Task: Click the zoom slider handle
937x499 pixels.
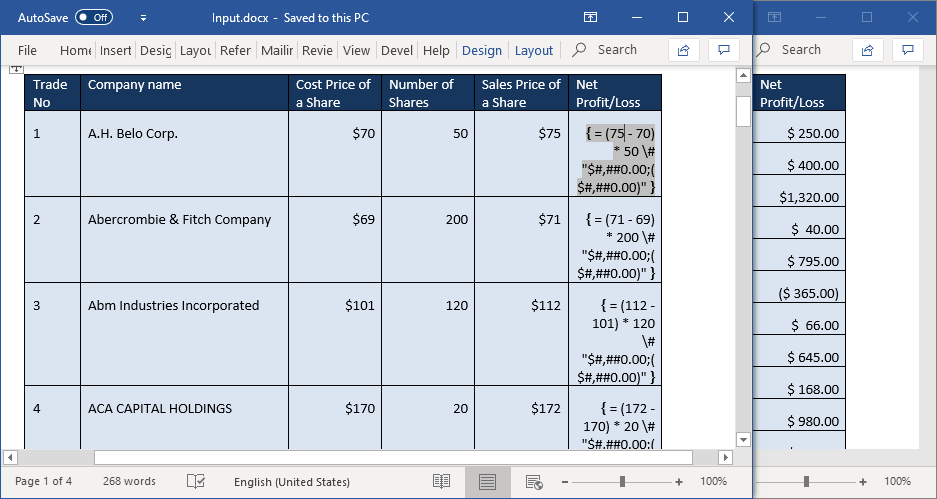Action: coord(622,481)
